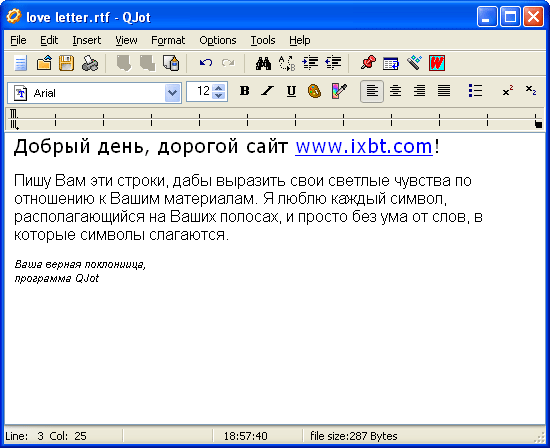The image size is (550, 448).
Task: Click the 'file size:287 Bytes' status entry
Action: [x=354, y=436]
